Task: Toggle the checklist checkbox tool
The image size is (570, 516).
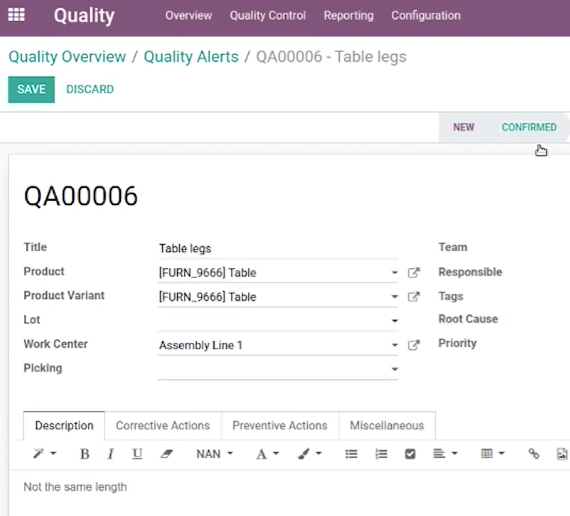Action: click(410, 454)
